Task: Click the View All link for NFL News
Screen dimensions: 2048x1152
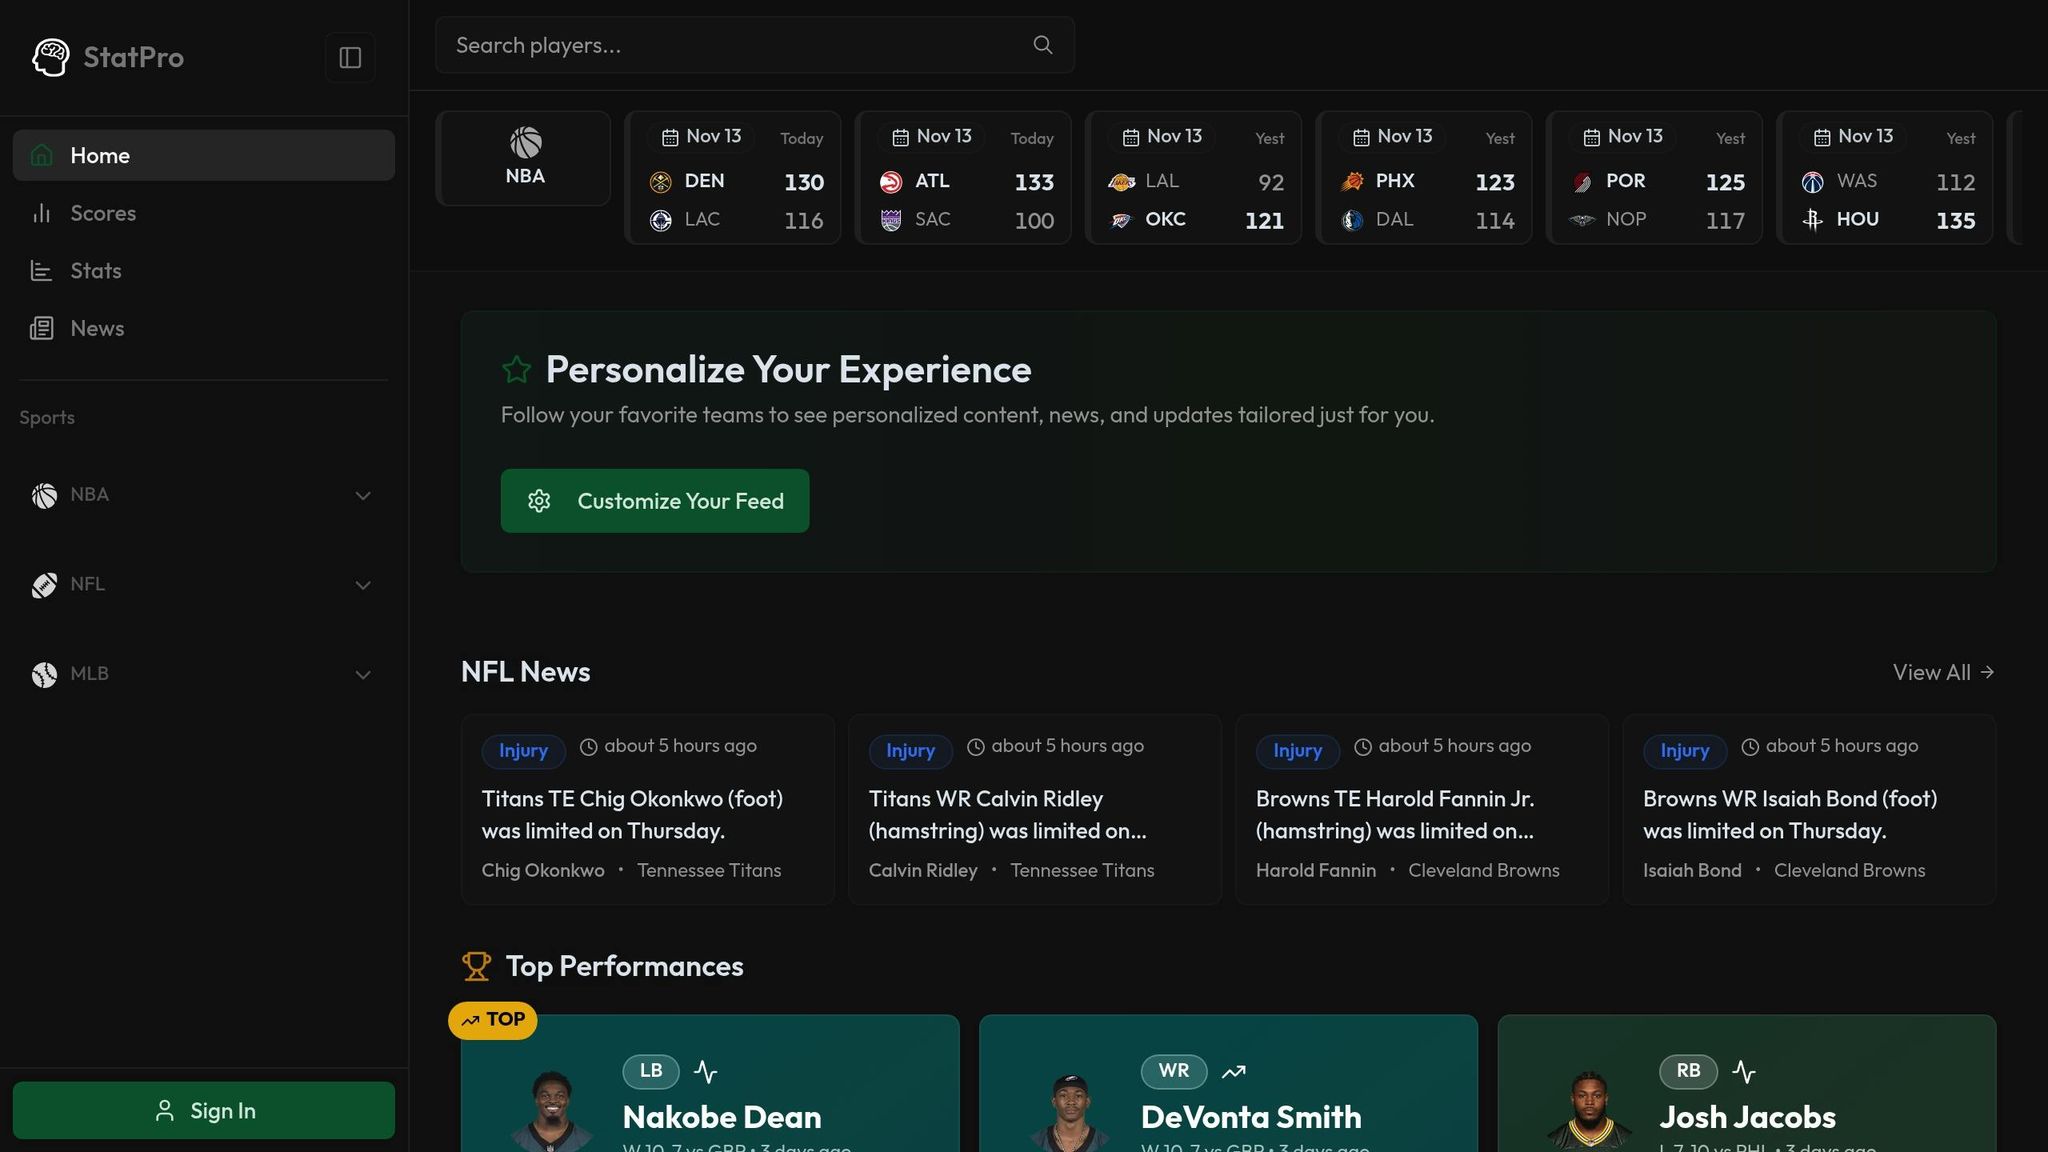Action: coord(1941,672)
